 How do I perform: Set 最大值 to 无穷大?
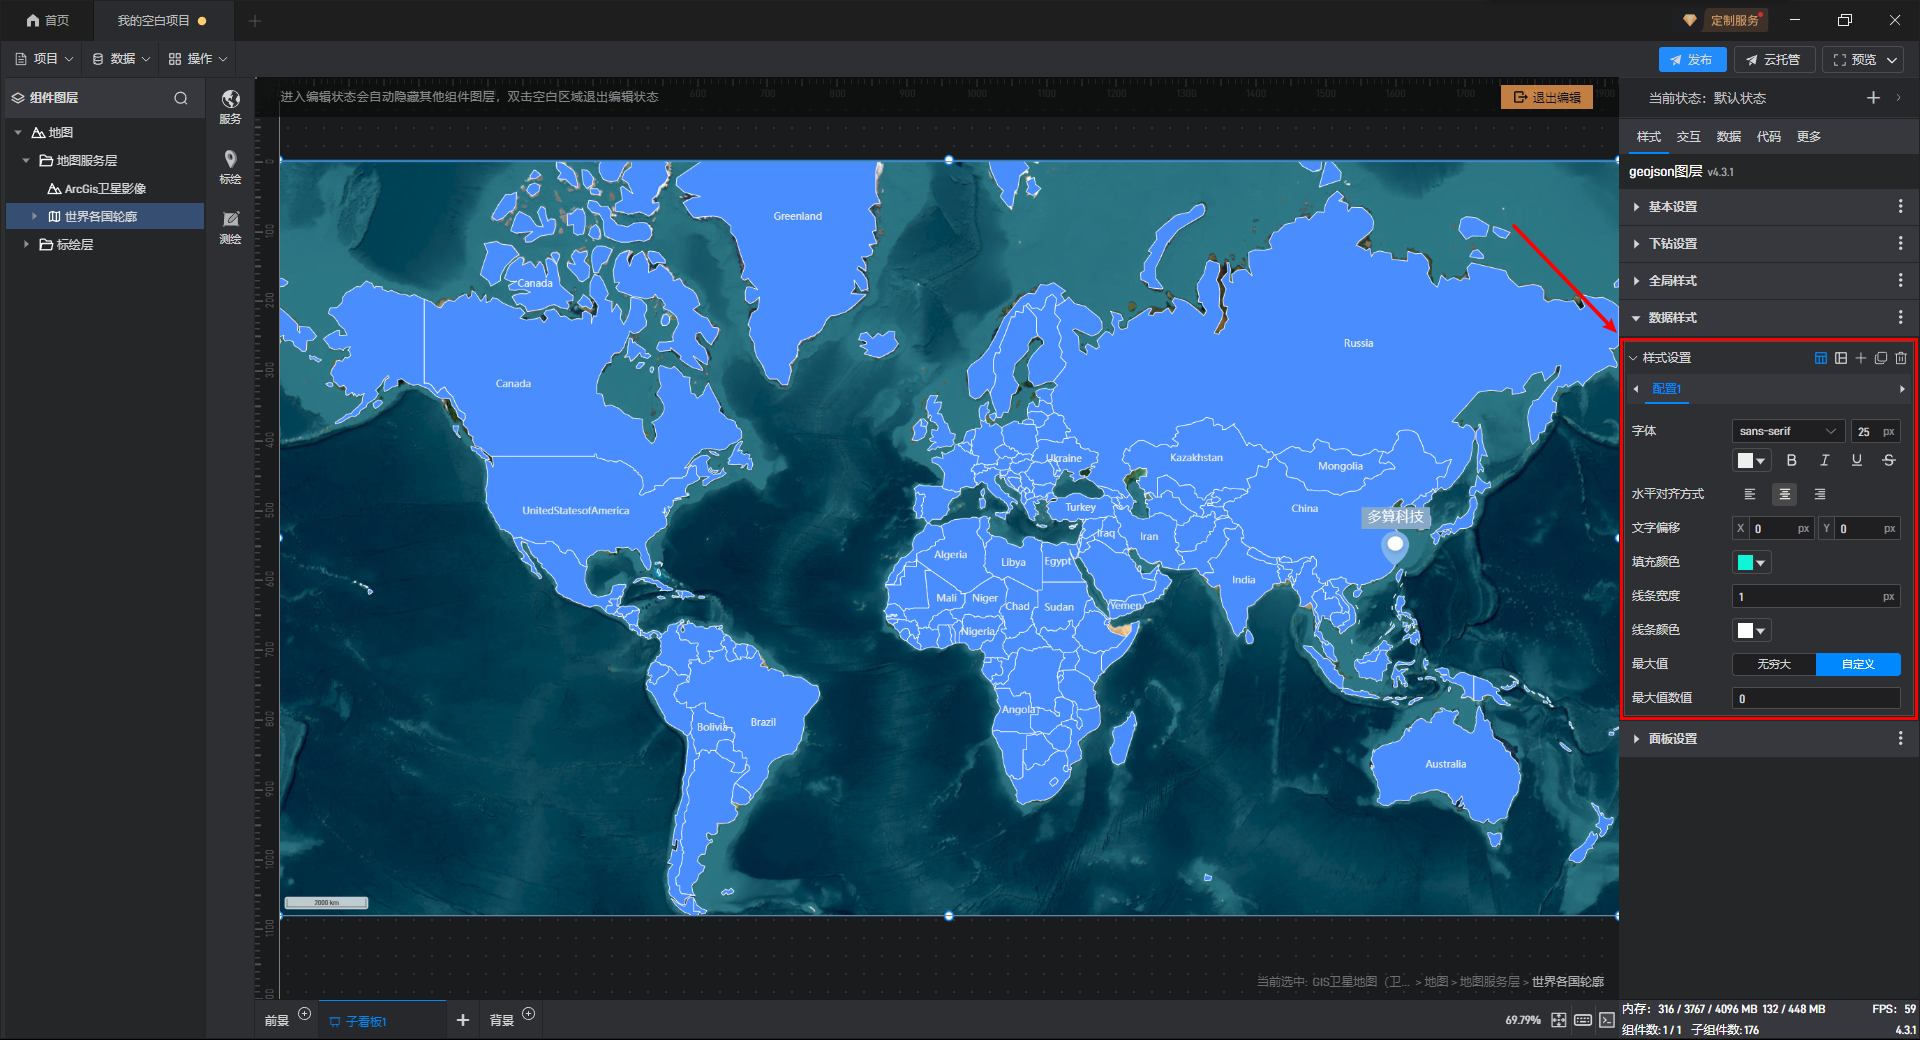click(1774, 664)
